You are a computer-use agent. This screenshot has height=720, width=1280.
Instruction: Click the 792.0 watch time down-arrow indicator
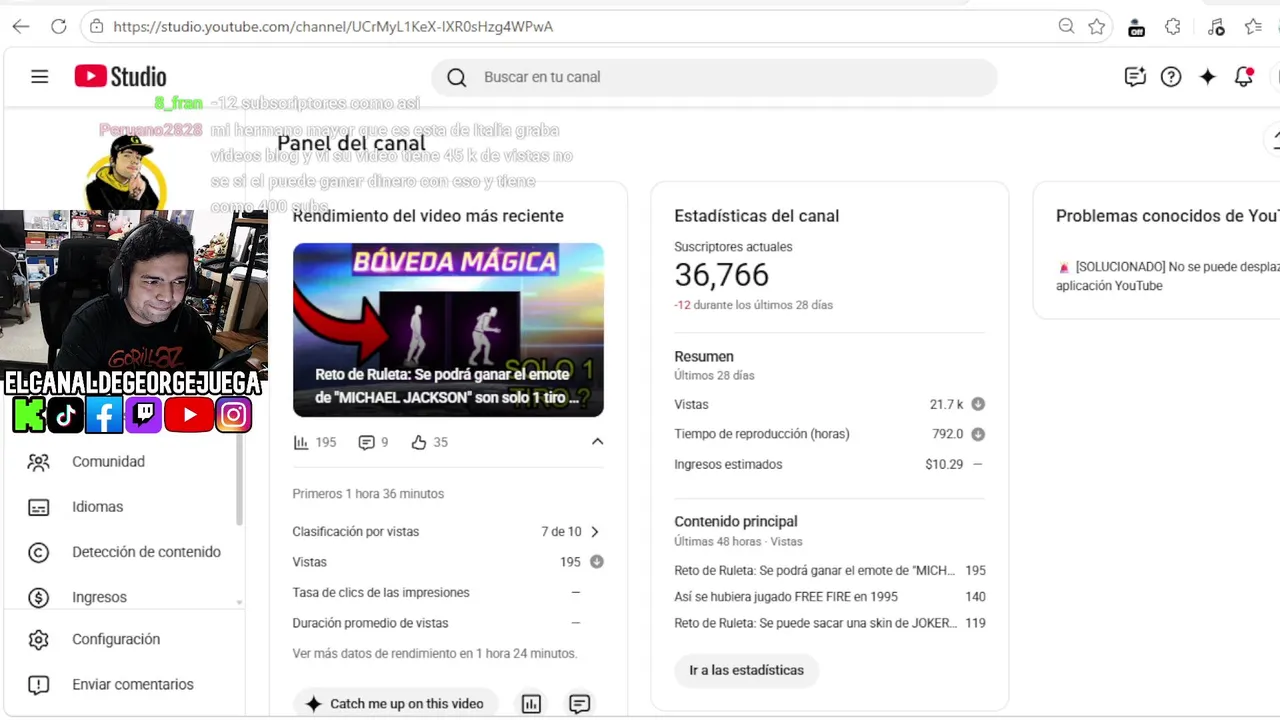pos(978,434)
